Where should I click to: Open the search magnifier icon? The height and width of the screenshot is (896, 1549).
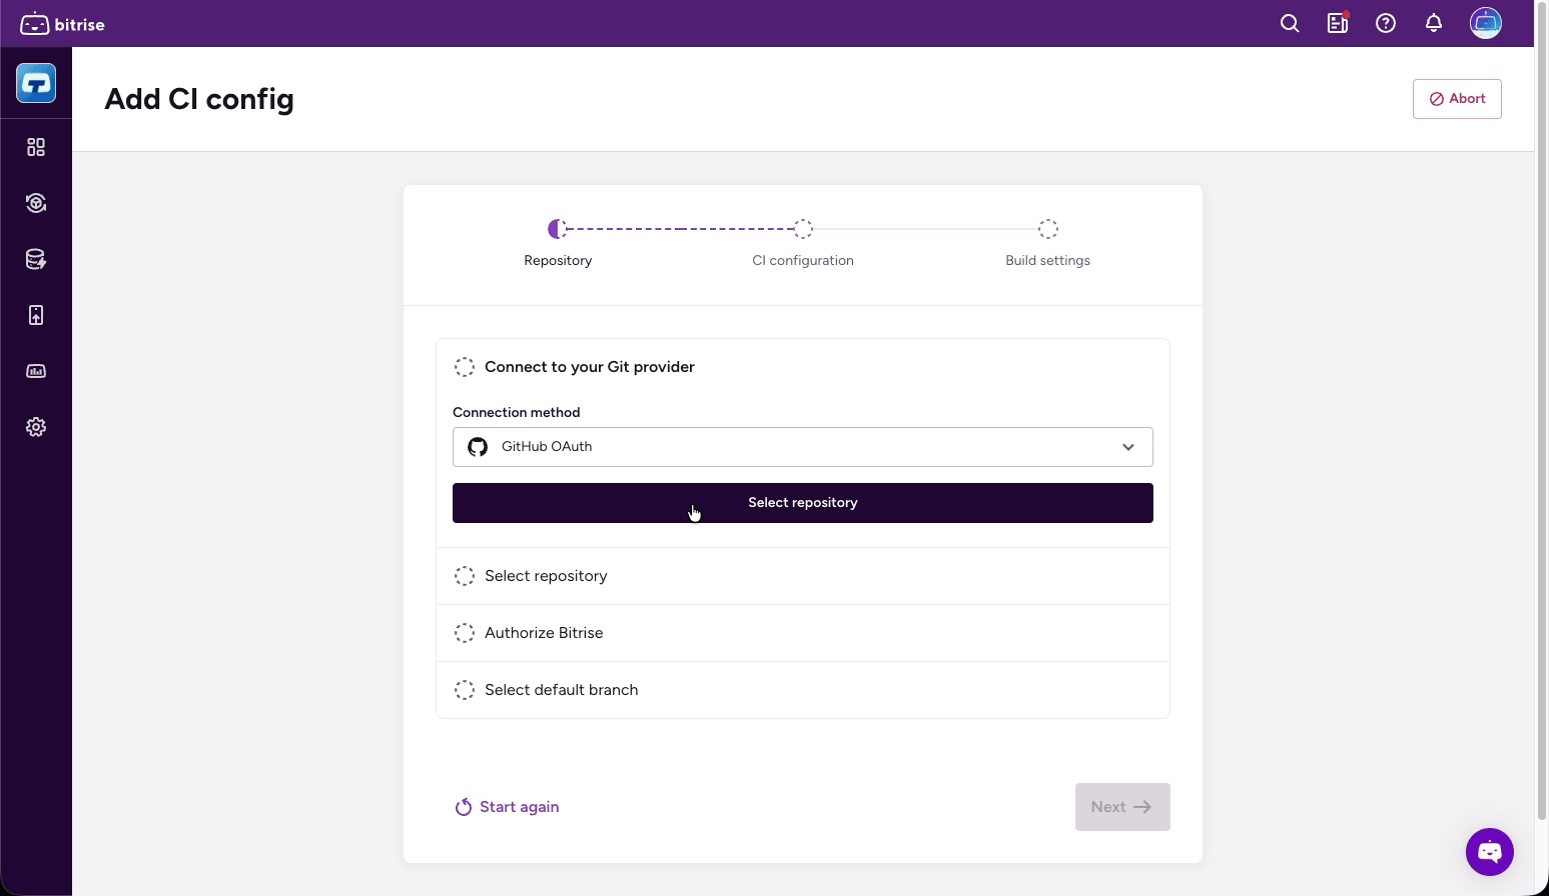coord(1290,23)
